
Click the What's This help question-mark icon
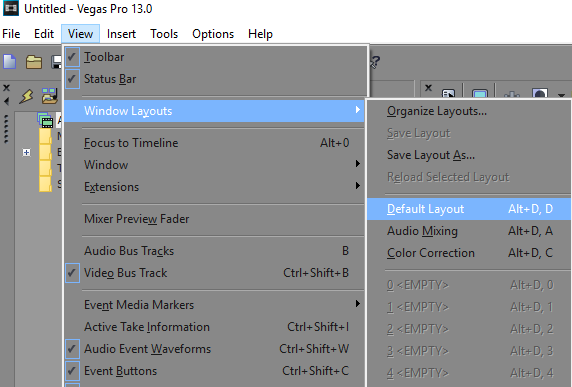click(375, 62)
